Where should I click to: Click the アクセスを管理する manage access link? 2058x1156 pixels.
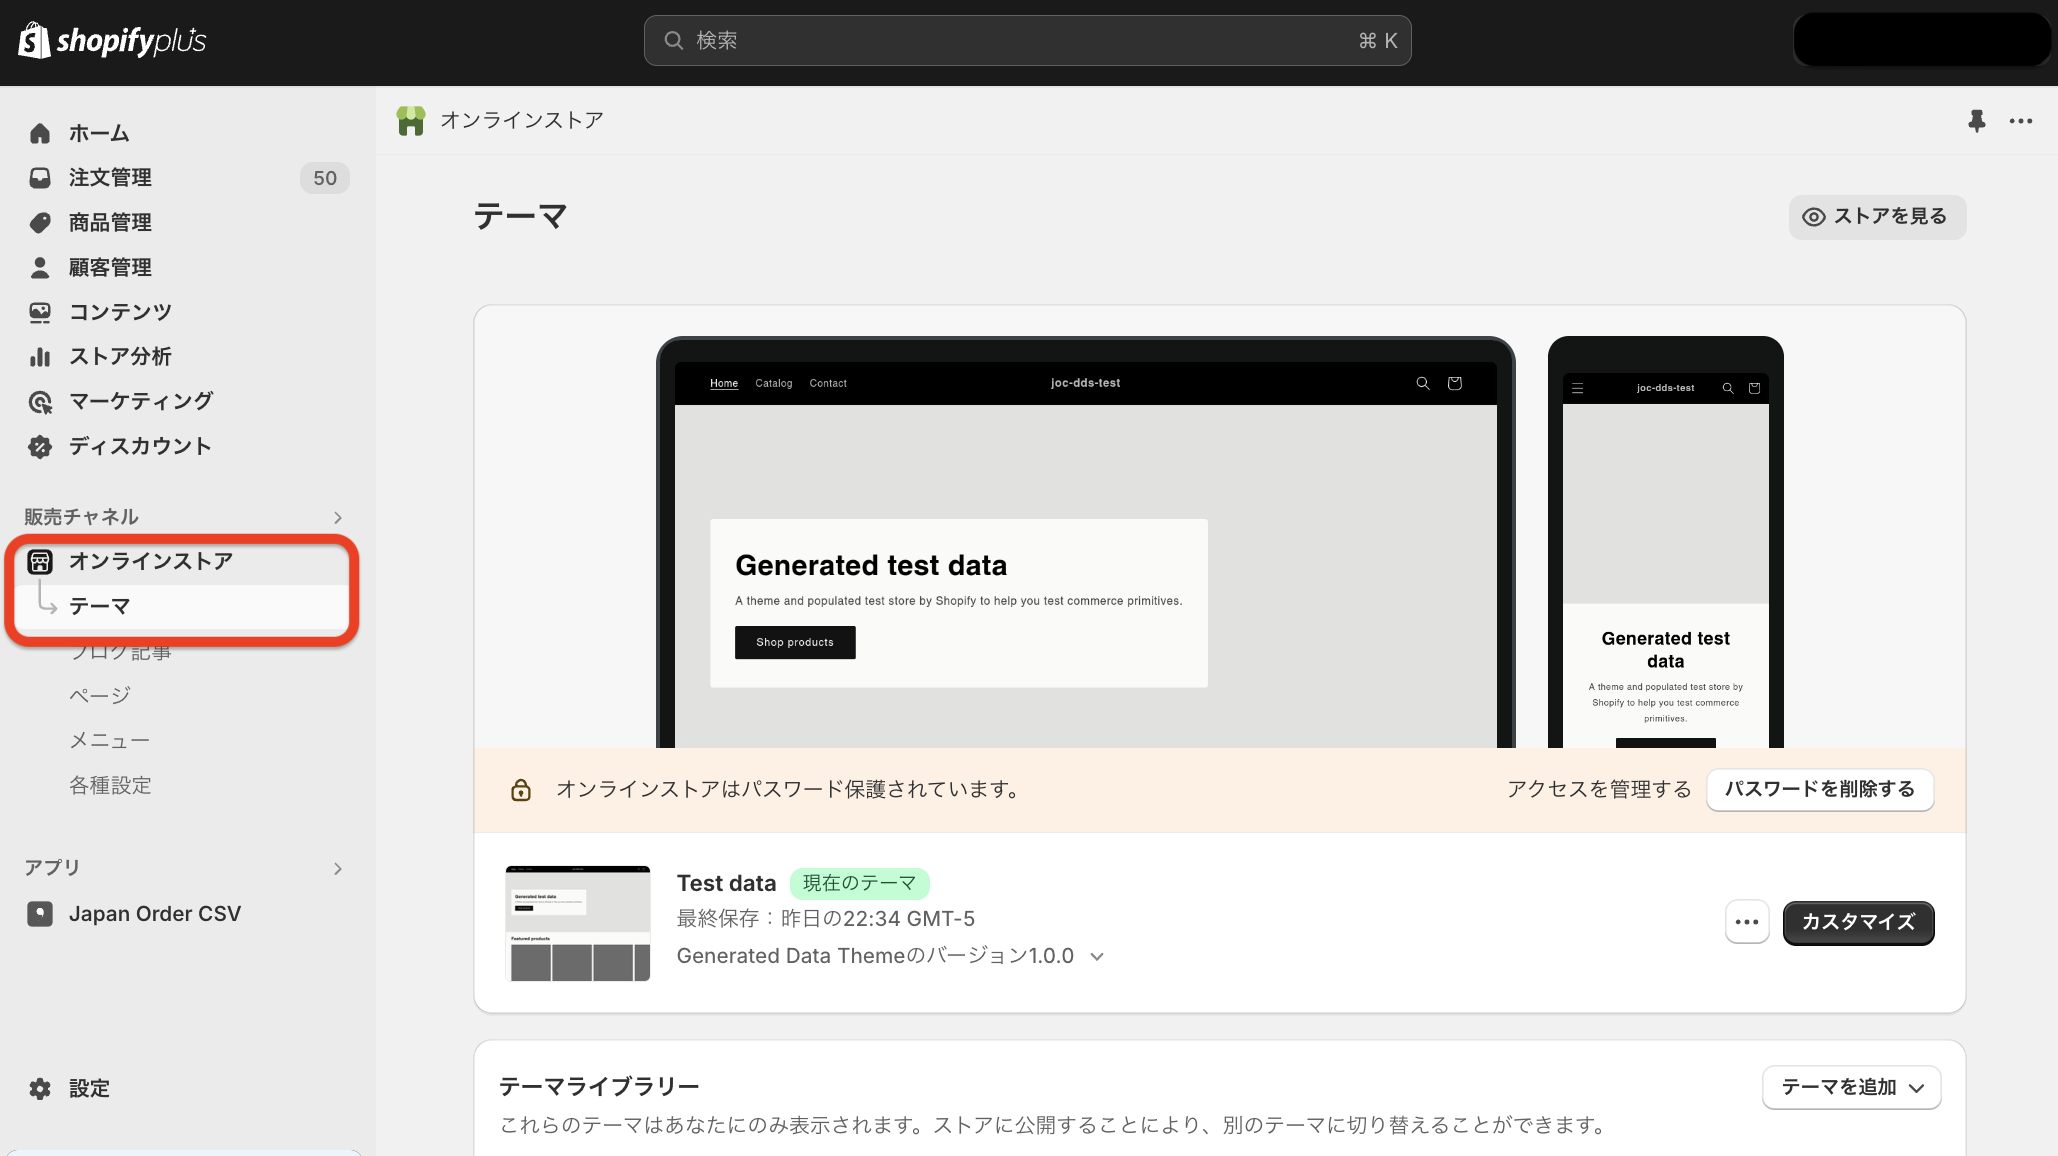tap(1599, 790)
